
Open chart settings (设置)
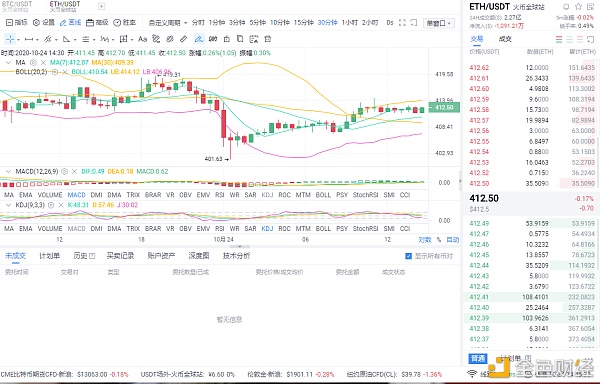tap(44, 23)
